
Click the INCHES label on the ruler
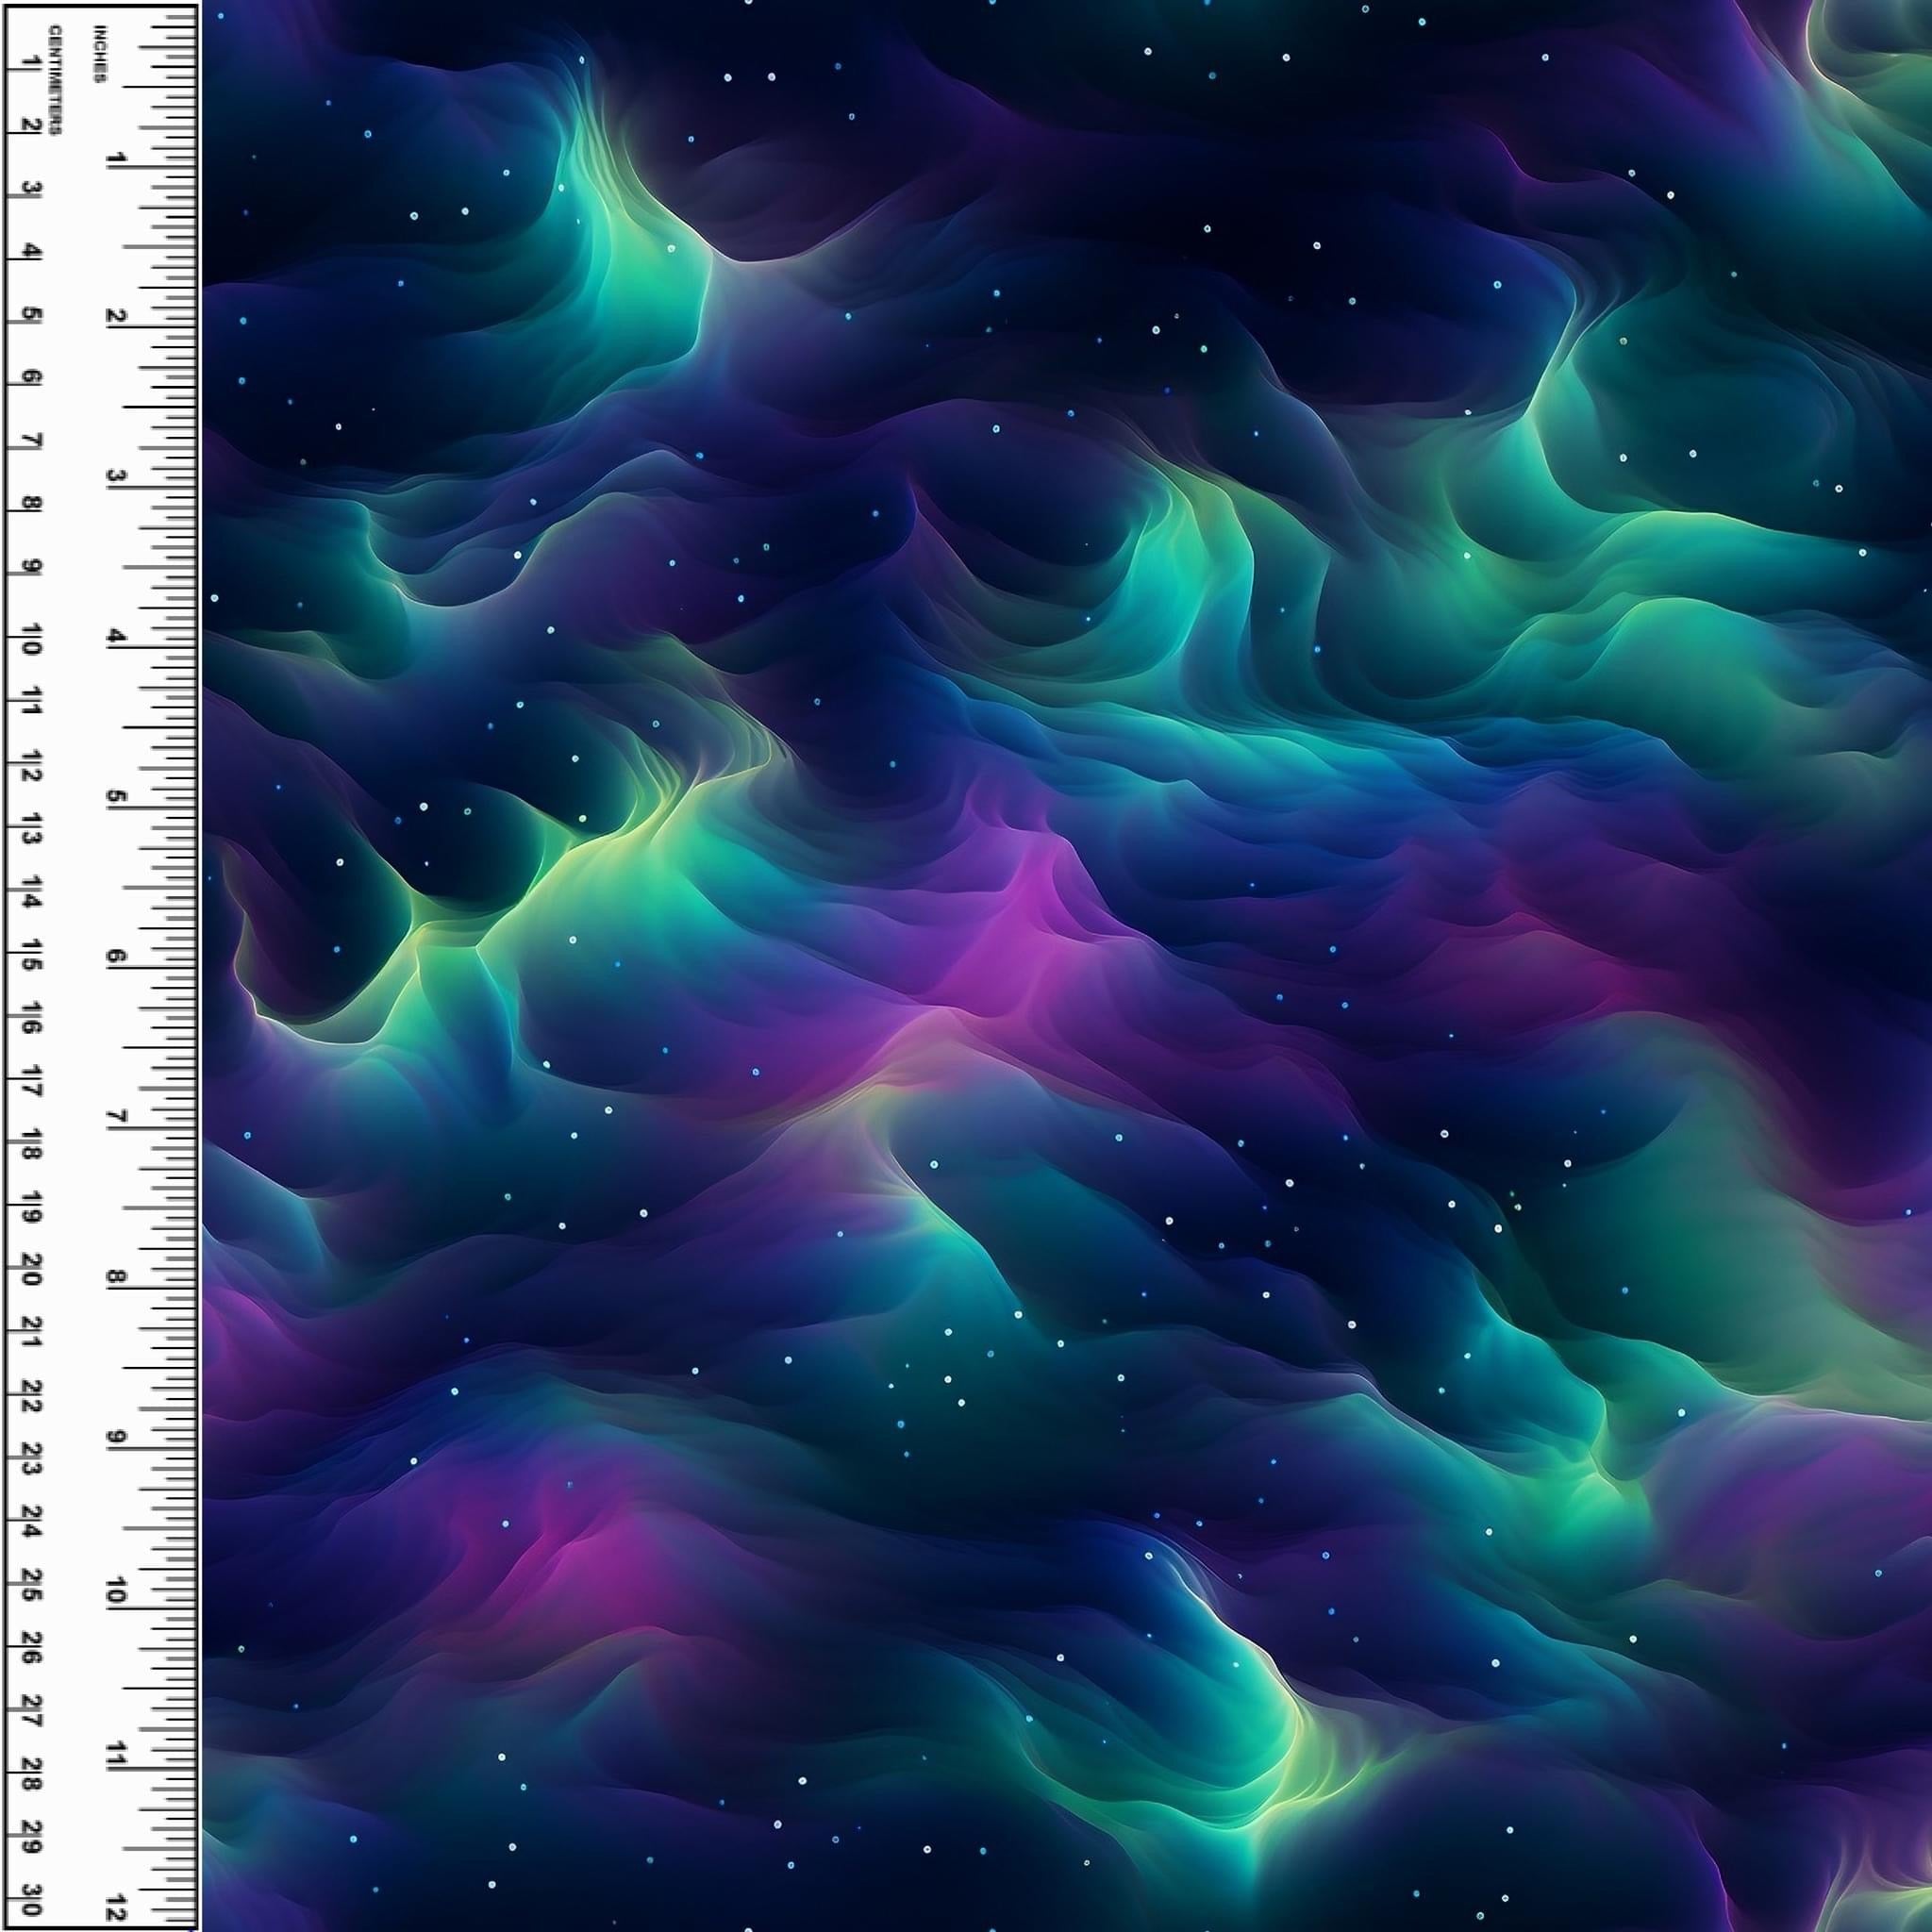[x=99, y=55]
